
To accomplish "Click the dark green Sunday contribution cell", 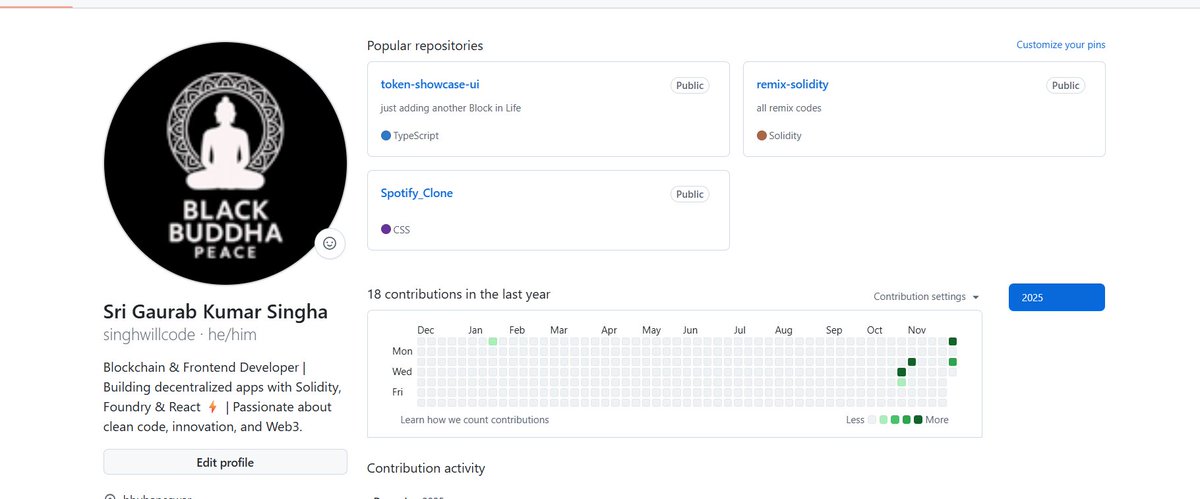I will 953,341.
